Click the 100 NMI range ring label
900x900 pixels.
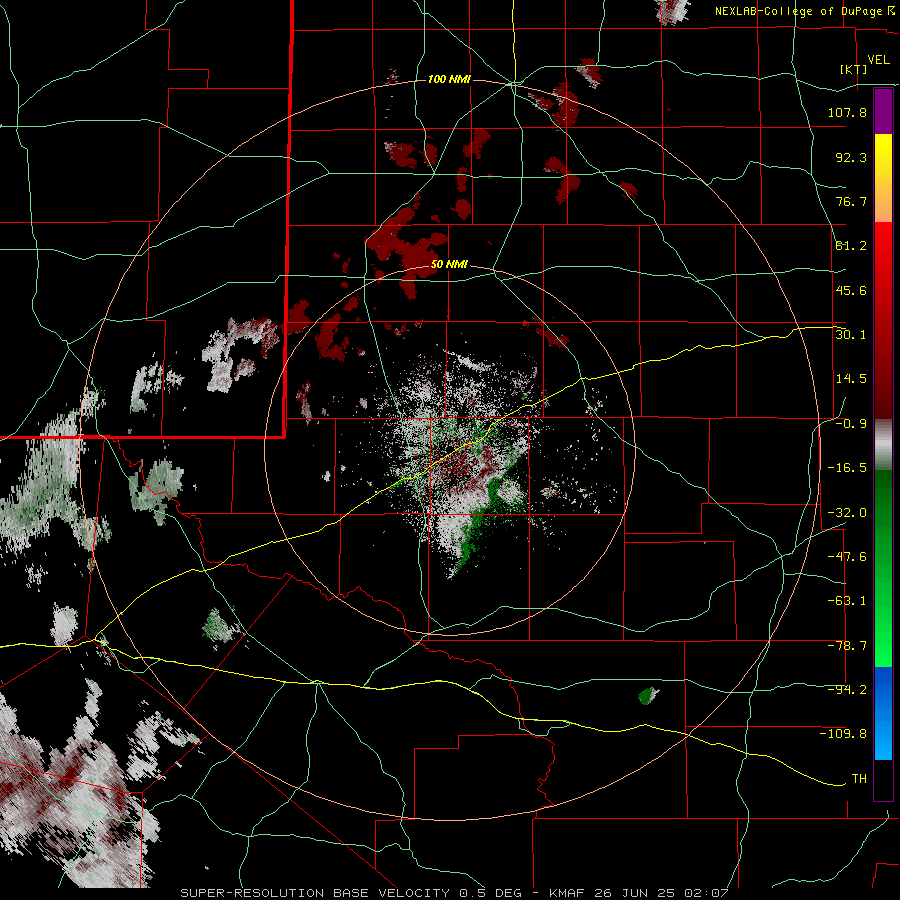pos(449,79)
